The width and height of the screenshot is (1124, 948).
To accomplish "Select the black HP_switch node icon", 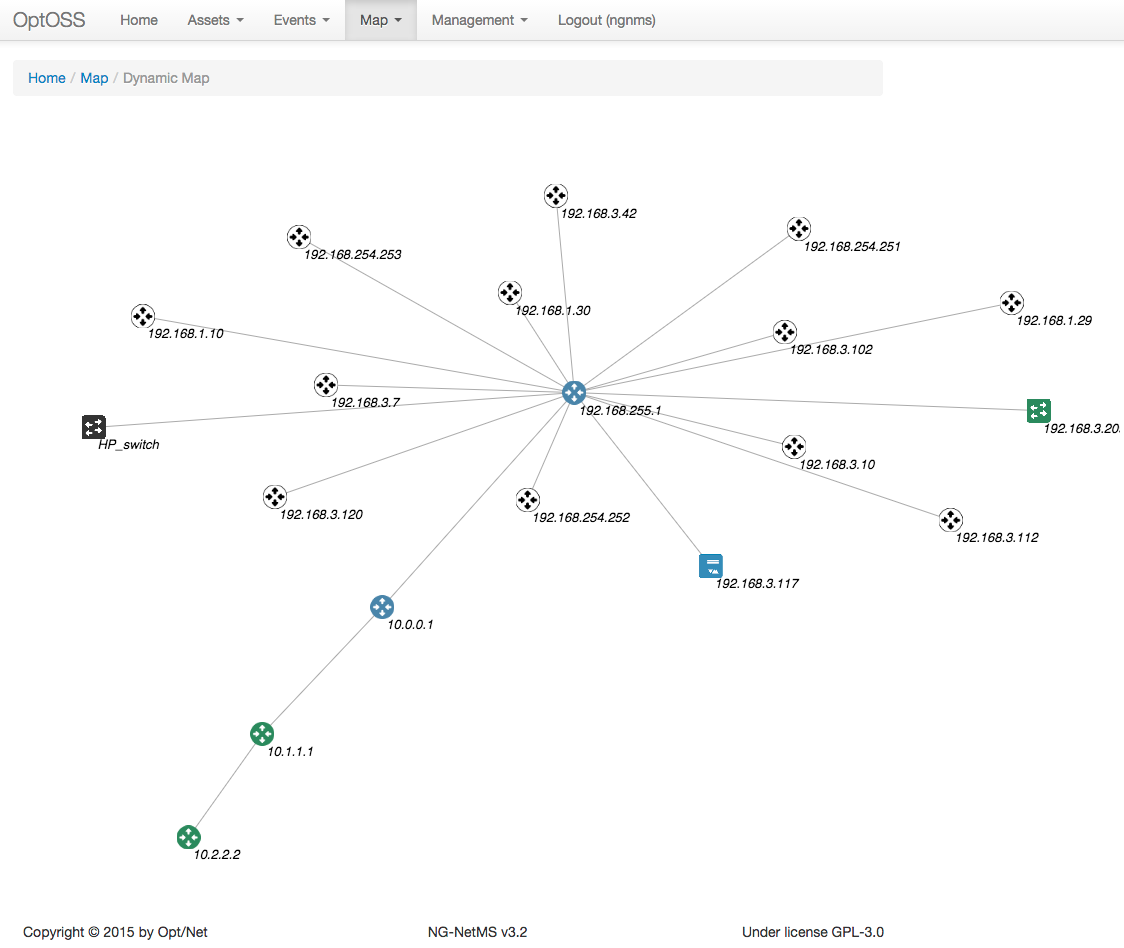I will point(93,427).
